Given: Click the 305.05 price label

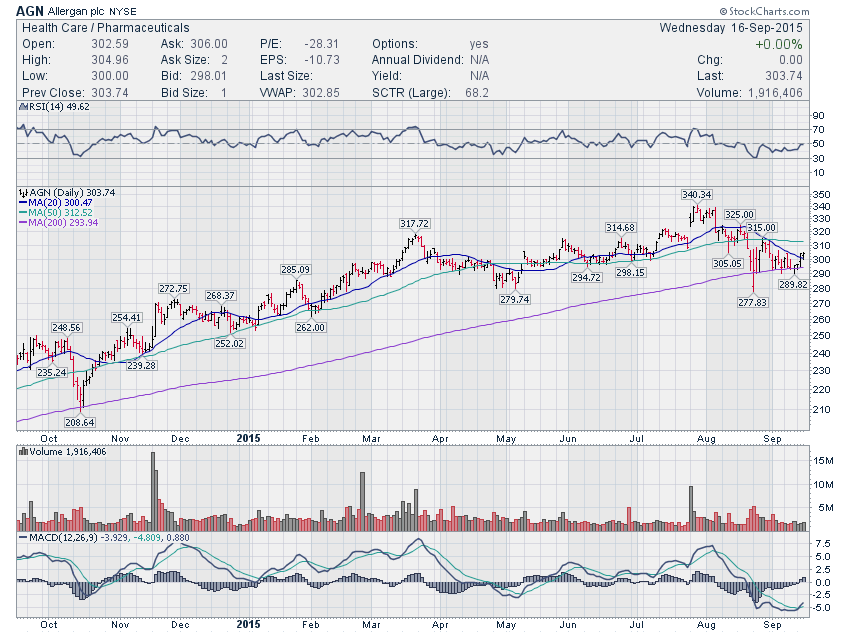Looking at the screenshot, I should click(x=727, y=263).
